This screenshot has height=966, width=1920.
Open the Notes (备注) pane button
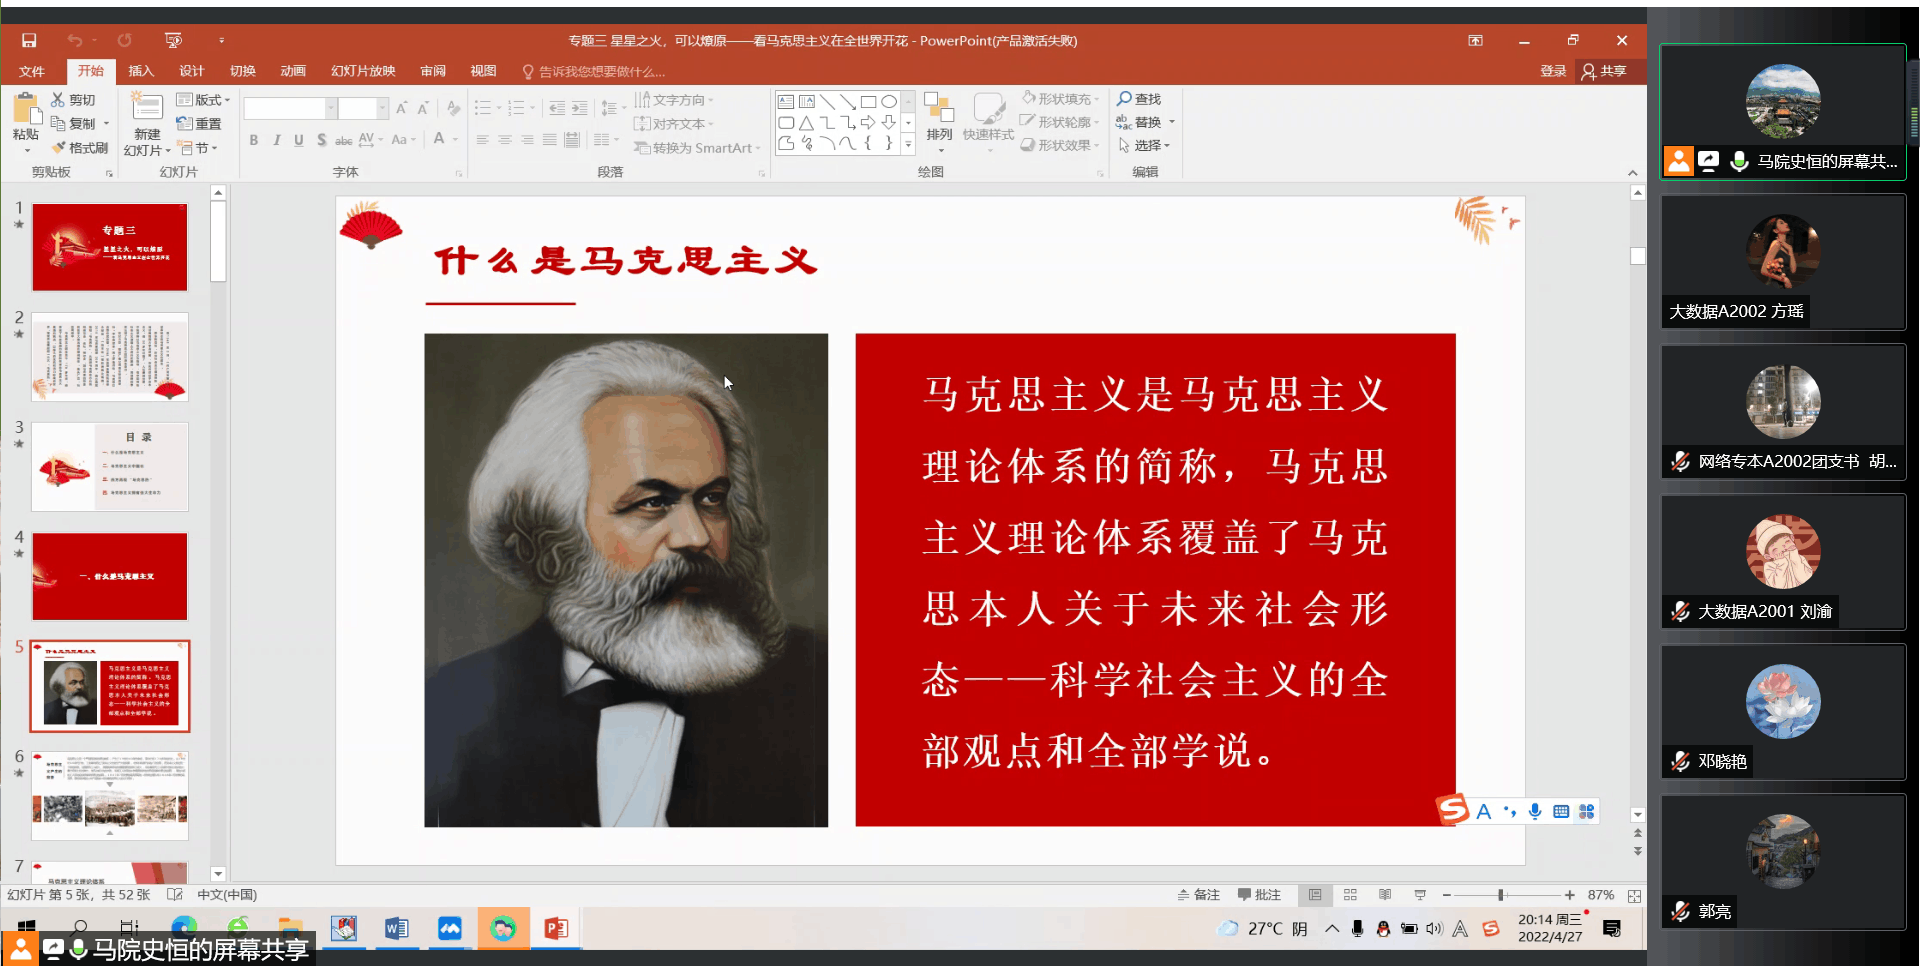[1198, 895]
